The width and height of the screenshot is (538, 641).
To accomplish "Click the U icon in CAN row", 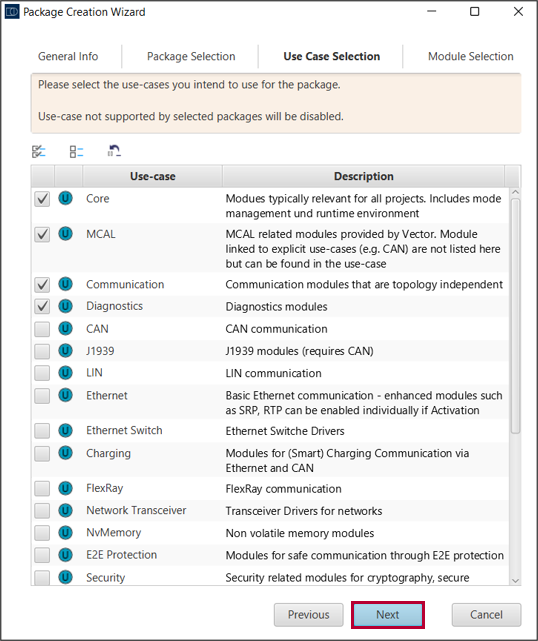I will coord(65,328).
